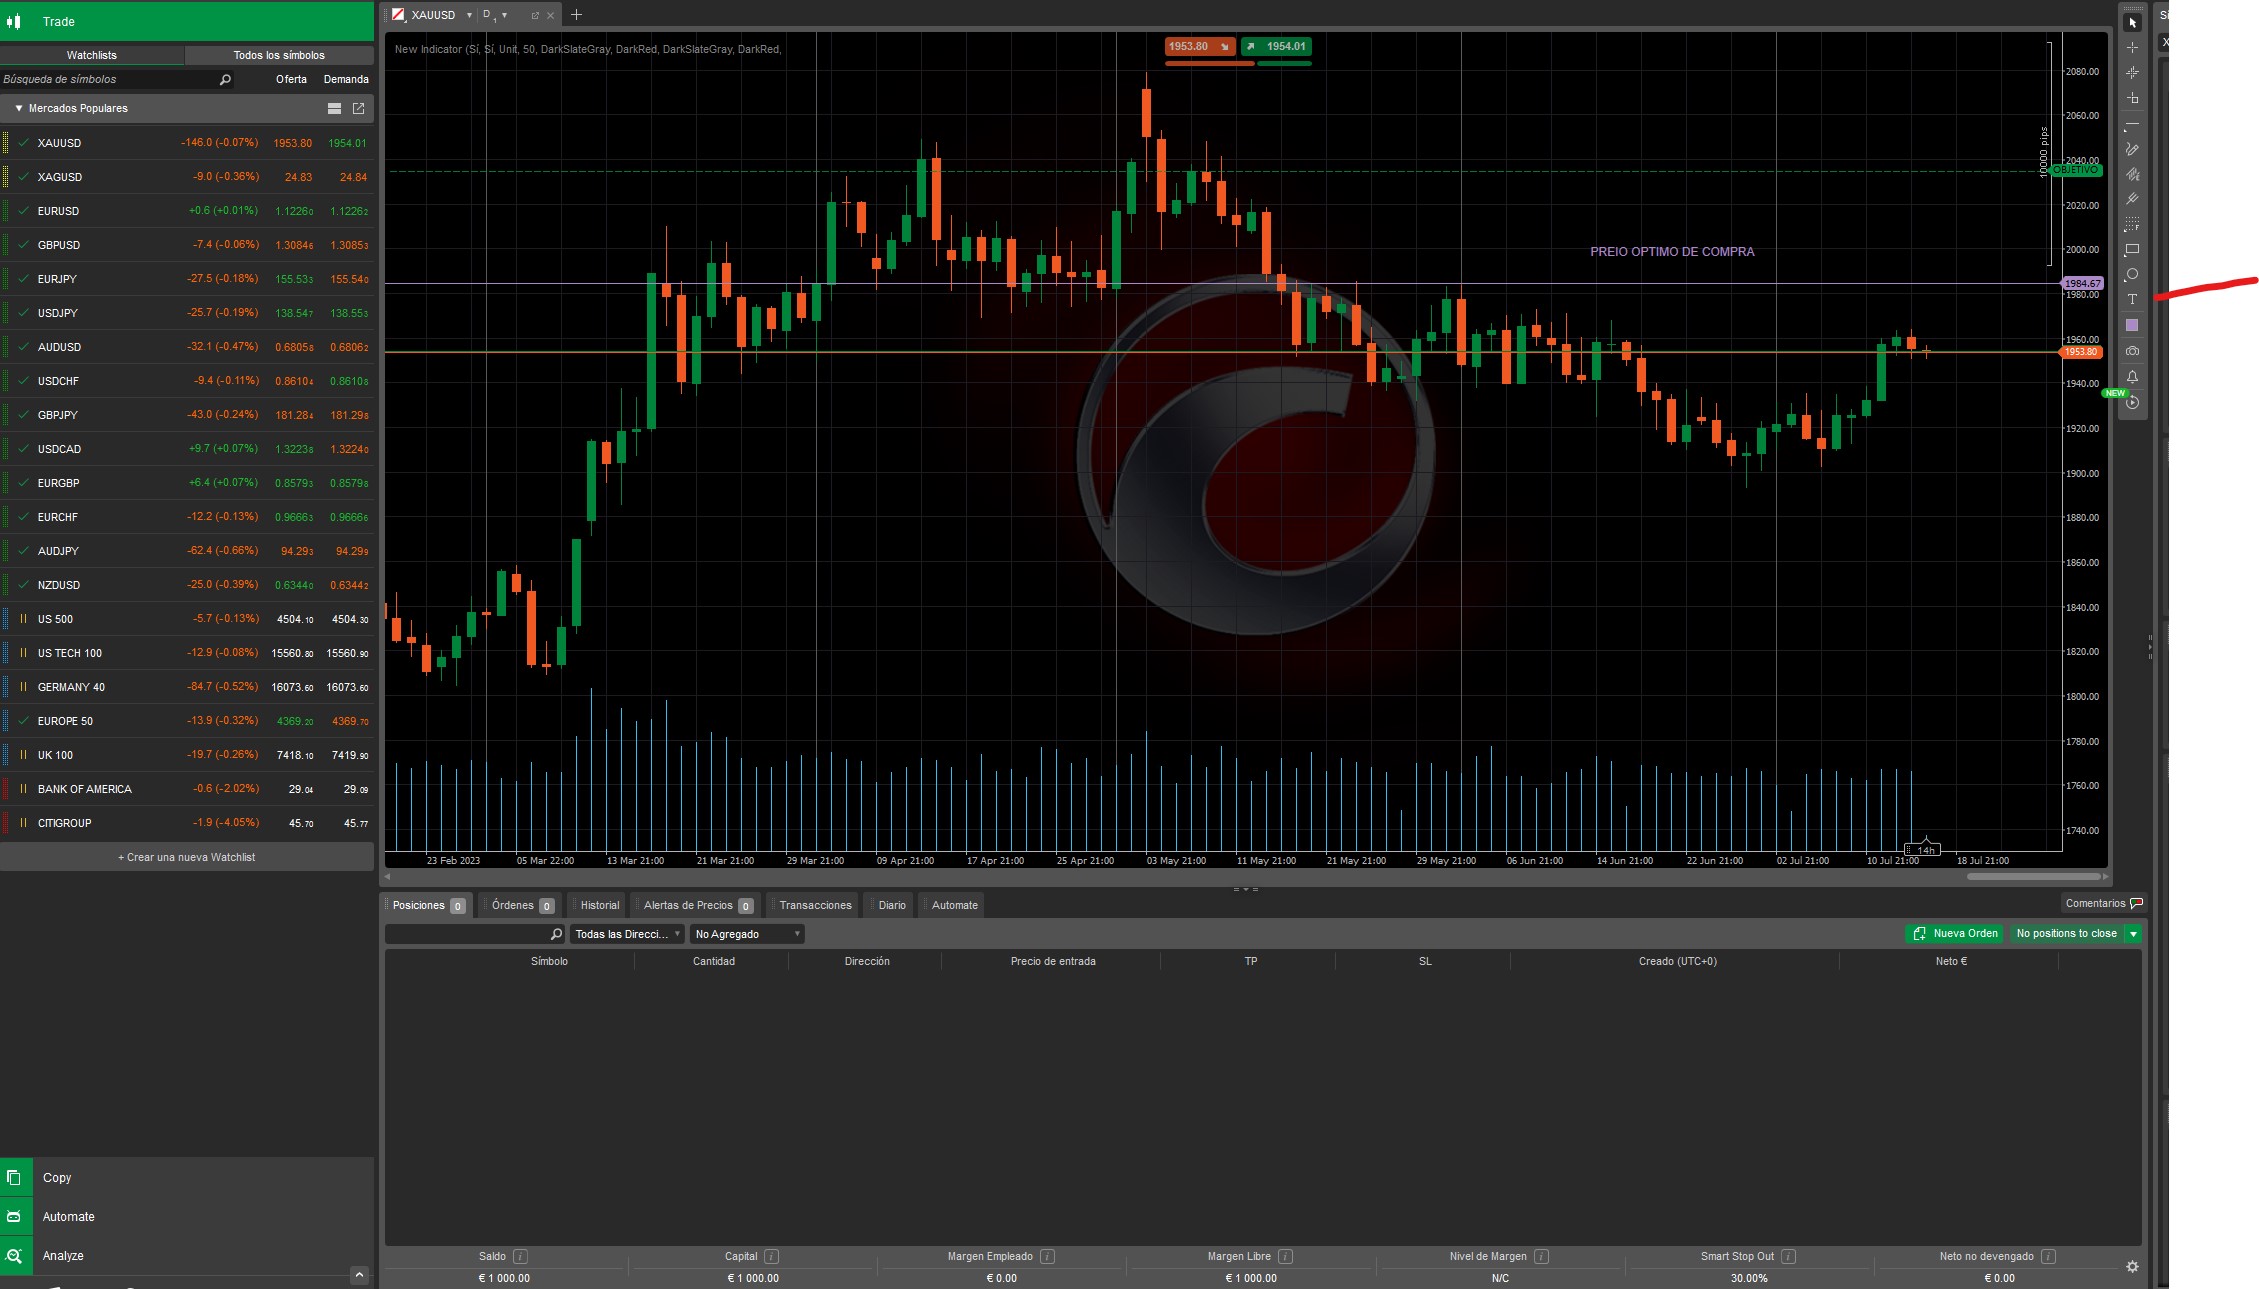Open the Todos los símbolos tab
Viewport: 2259px width, 1289px height.
pyautogui.click(x=279, y=55)
